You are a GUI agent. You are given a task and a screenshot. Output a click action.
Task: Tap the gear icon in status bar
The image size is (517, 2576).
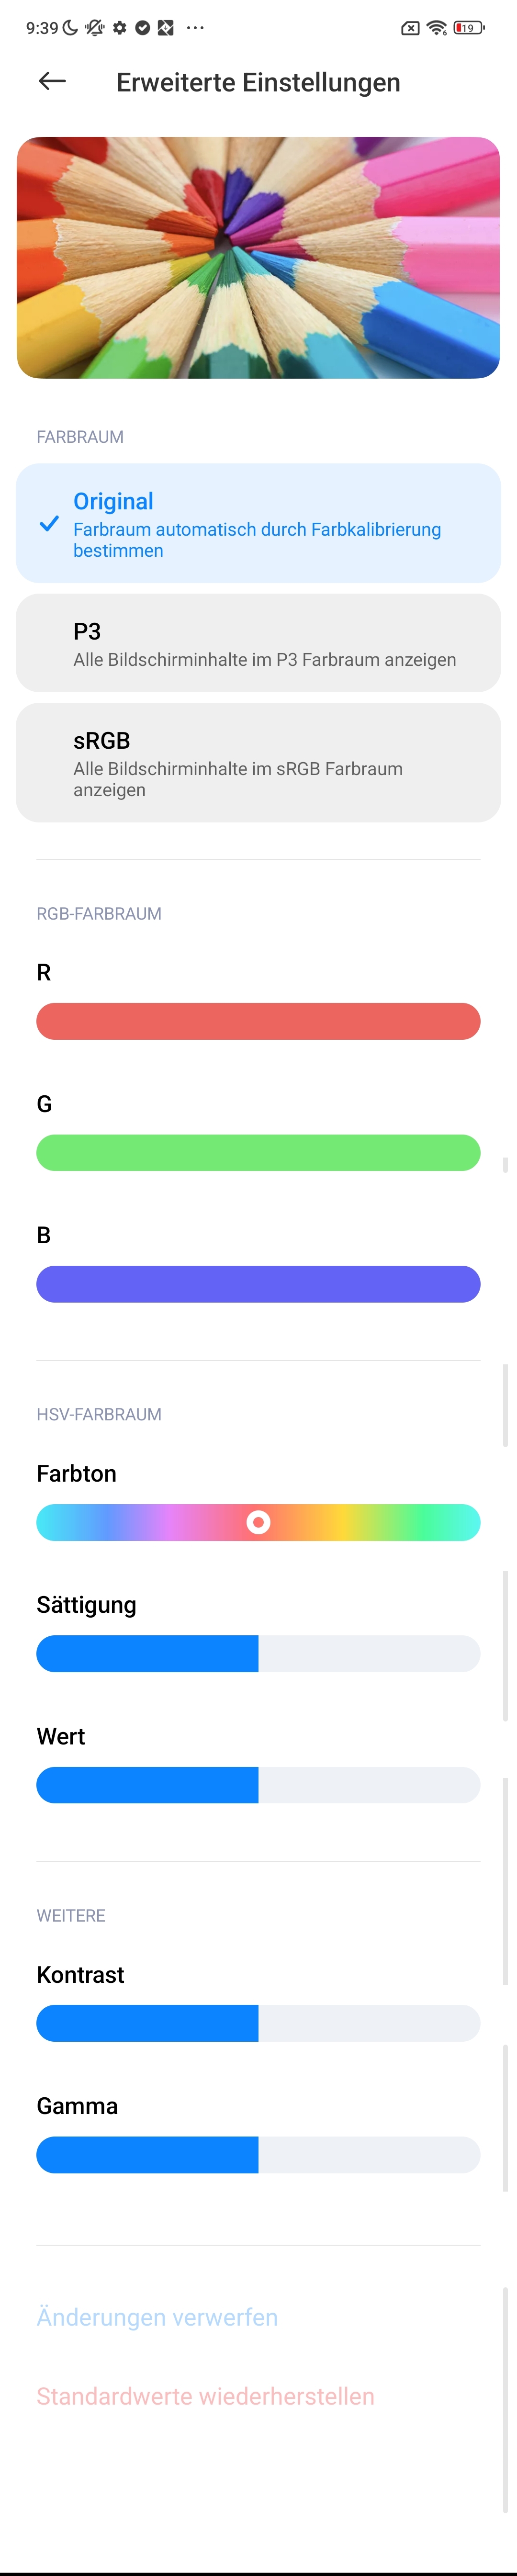[x=120, y=28]
